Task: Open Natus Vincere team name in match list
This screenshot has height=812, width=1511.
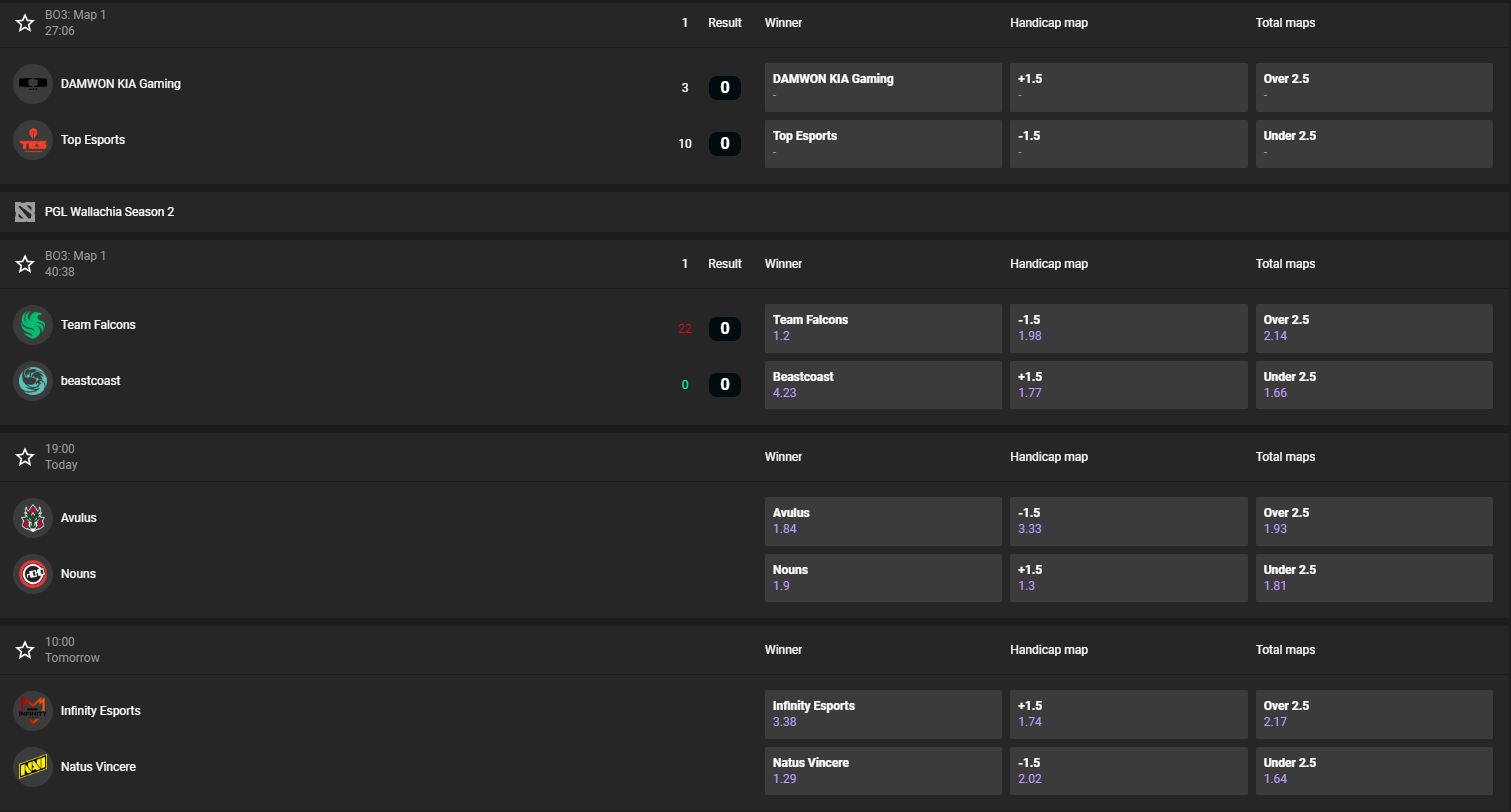Action: tap(98, 767)
